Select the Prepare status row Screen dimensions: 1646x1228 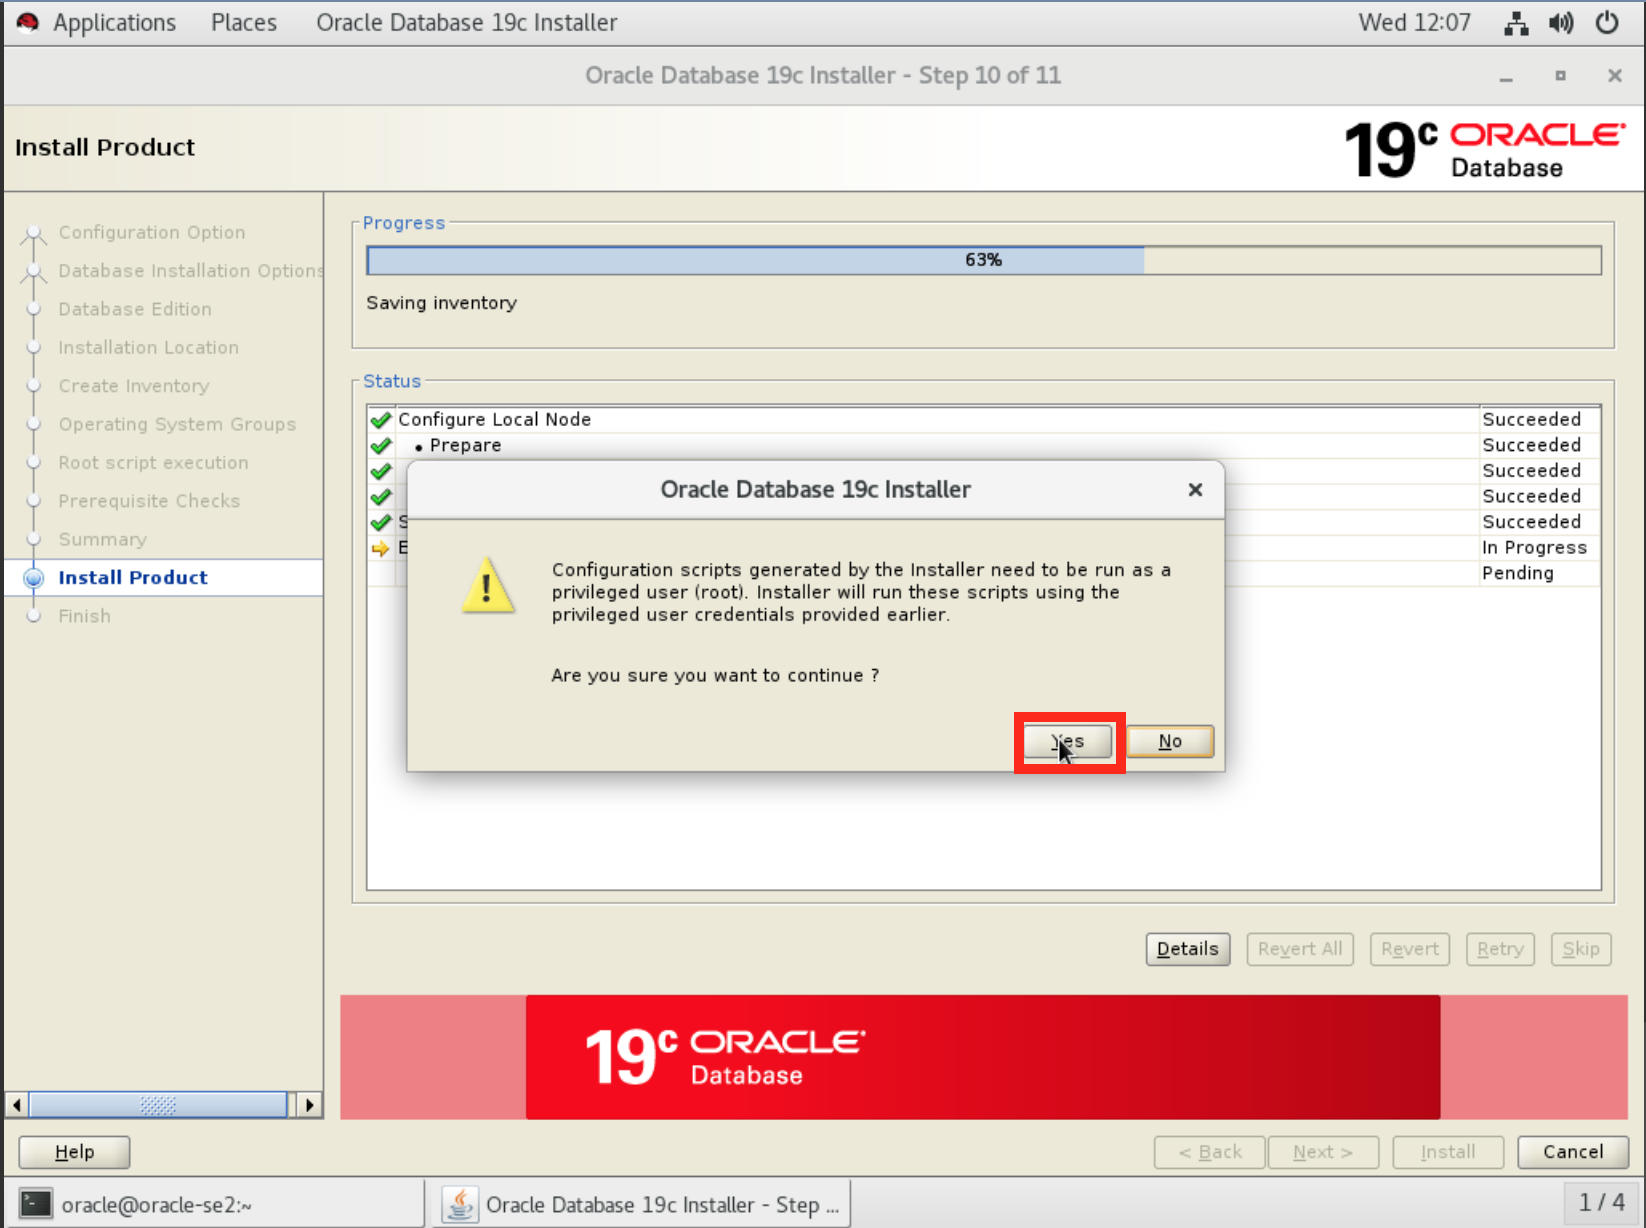point(984,446)
